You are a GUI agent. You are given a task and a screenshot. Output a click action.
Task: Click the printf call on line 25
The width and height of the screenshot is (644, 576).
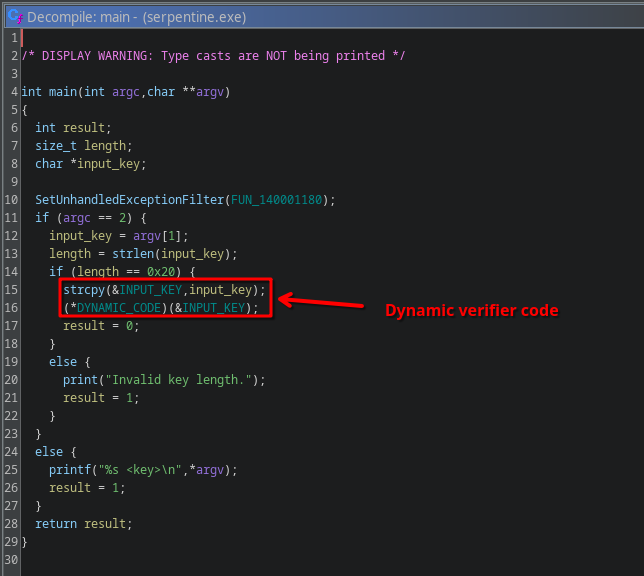[70, 470]
